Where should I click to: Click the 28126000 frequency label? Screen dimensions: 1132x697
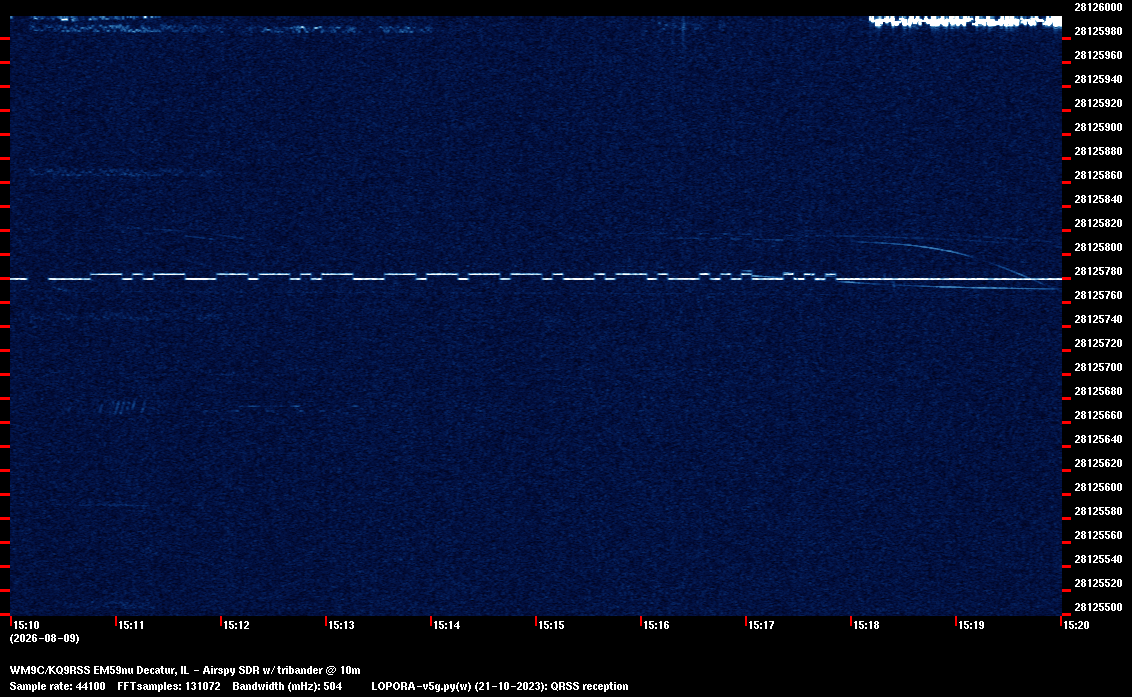coord(1099,7)
